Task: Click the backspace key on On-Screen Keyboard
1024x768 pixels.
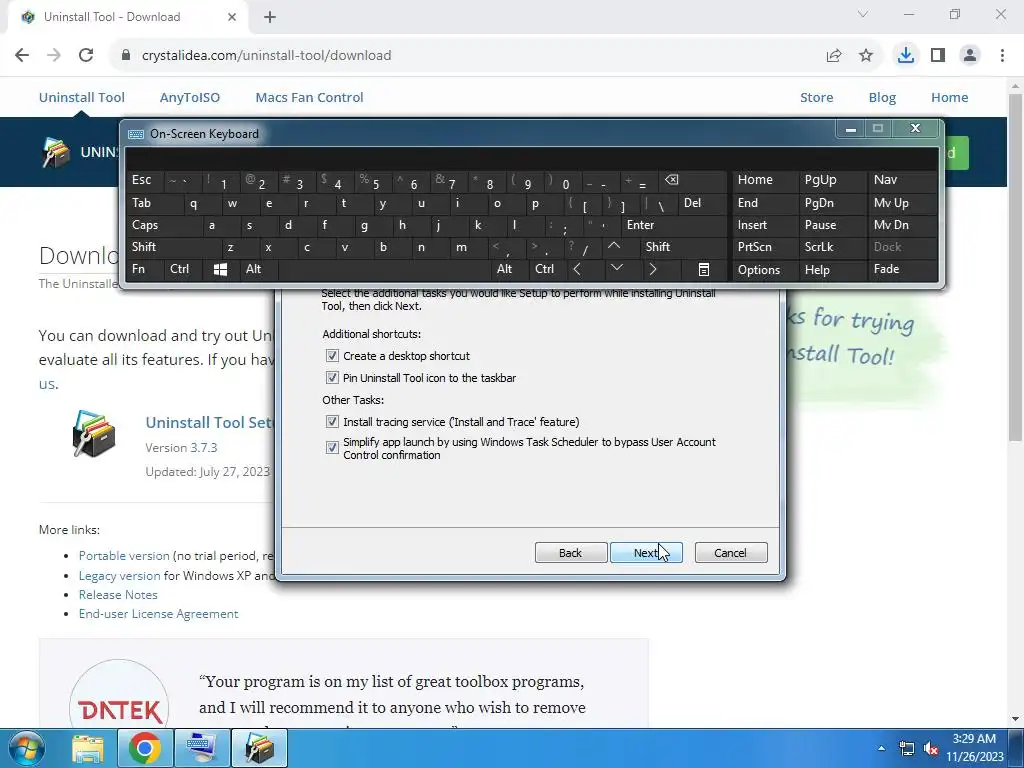Action: [x=672, y=180]
